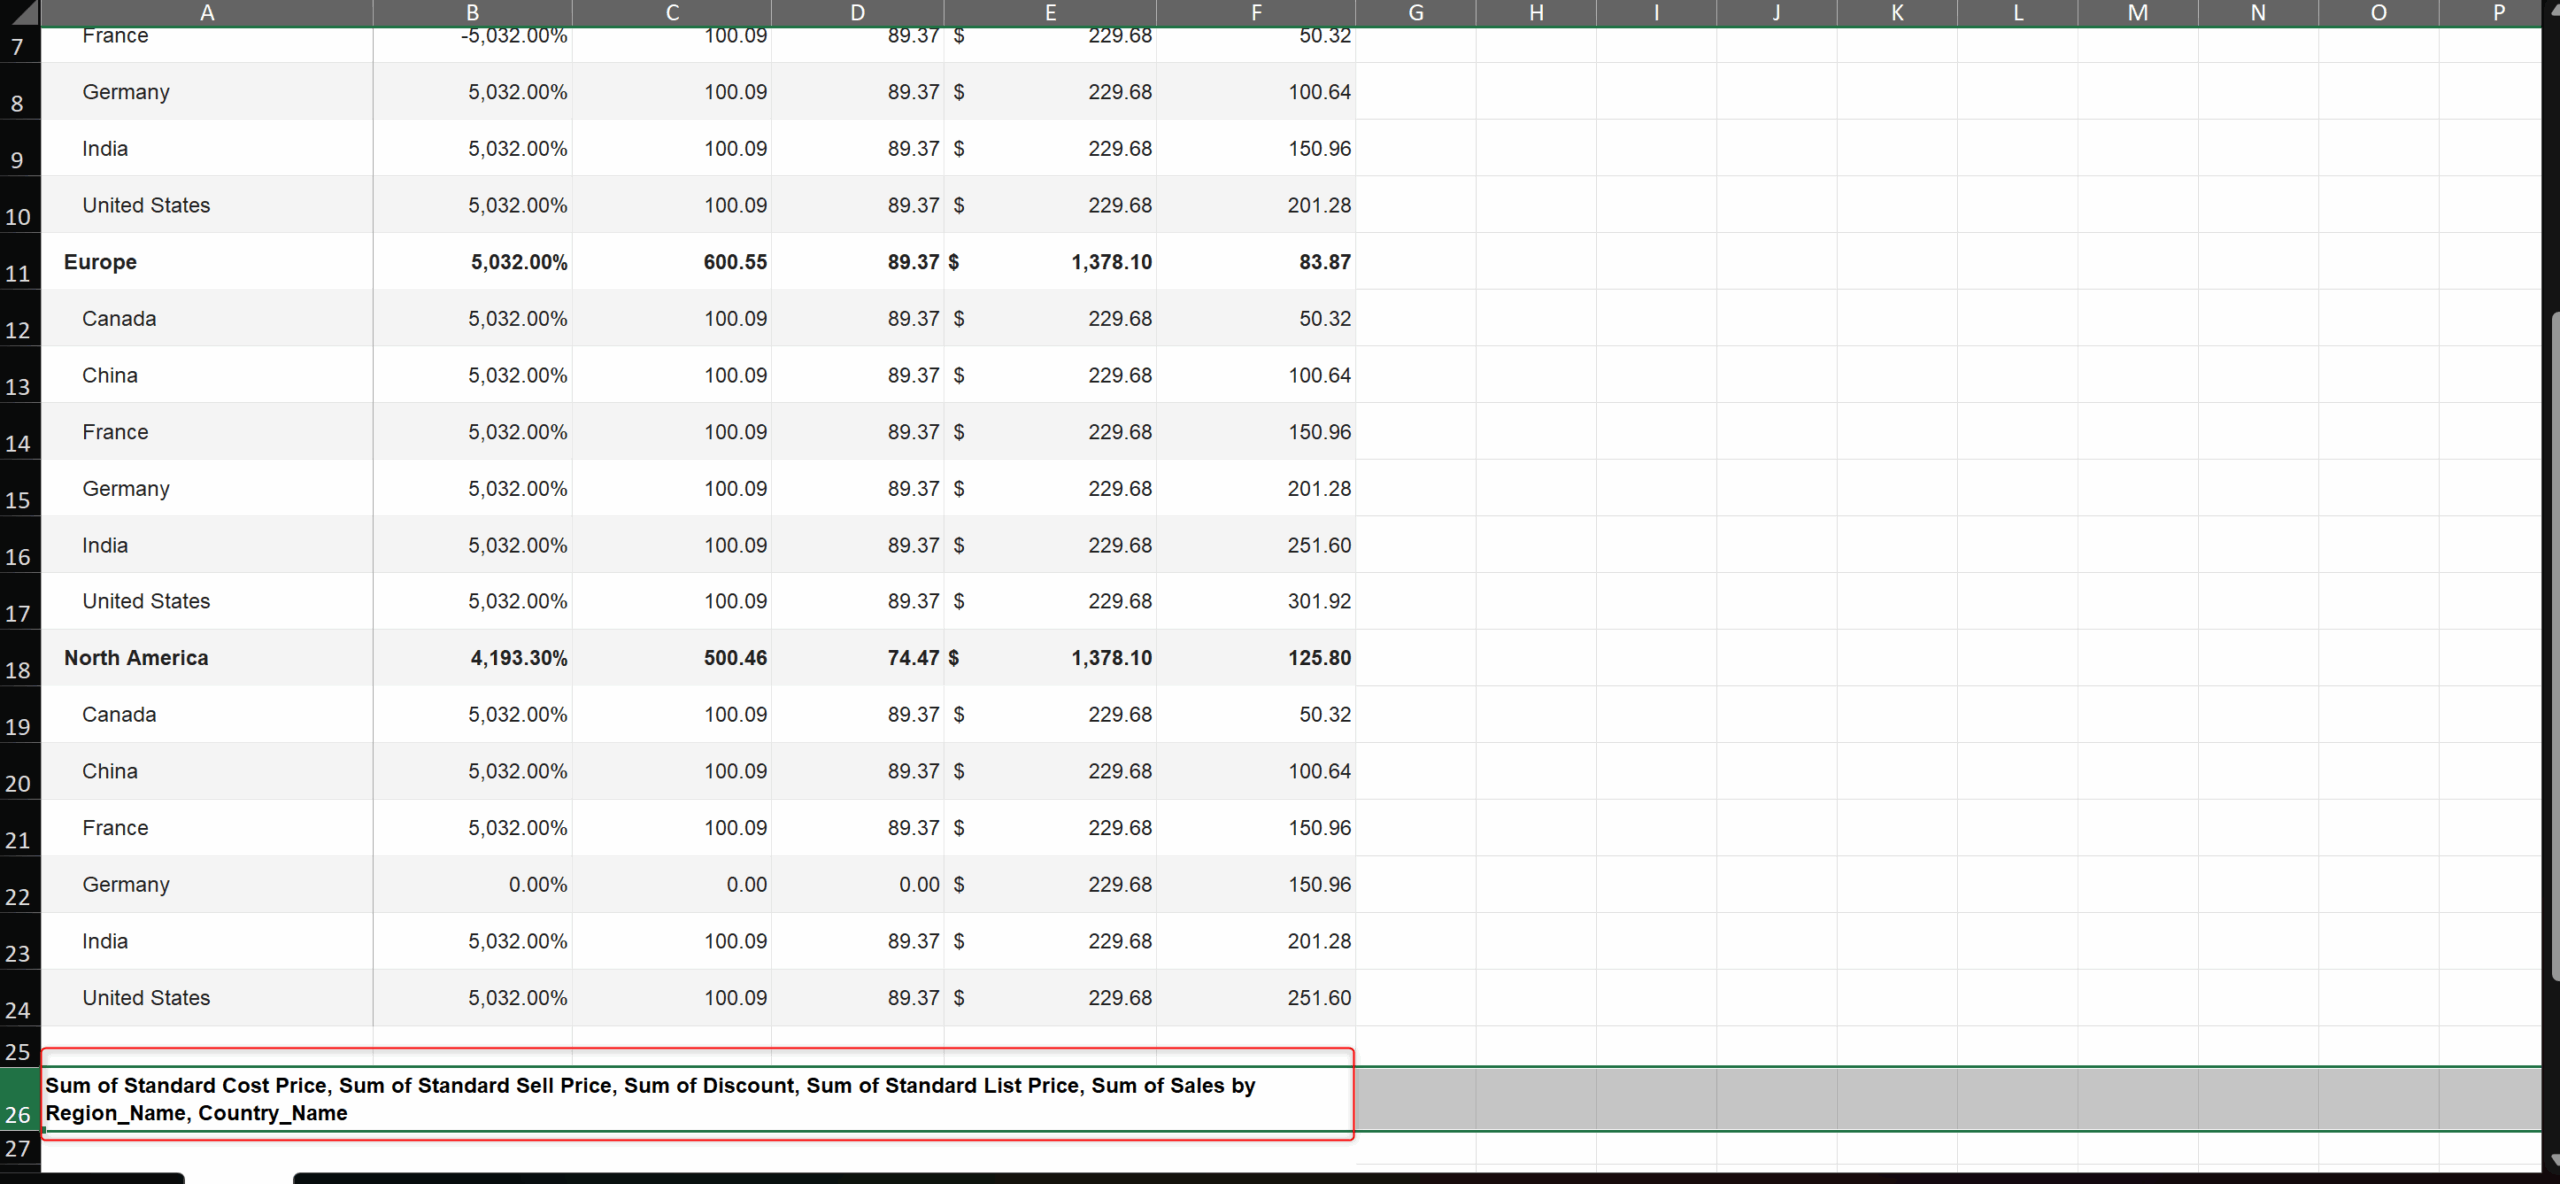This screenshot has width=2560, height=1184.
Task: Select the 301.92 sales cell
Action: [x=1318, y=601]
